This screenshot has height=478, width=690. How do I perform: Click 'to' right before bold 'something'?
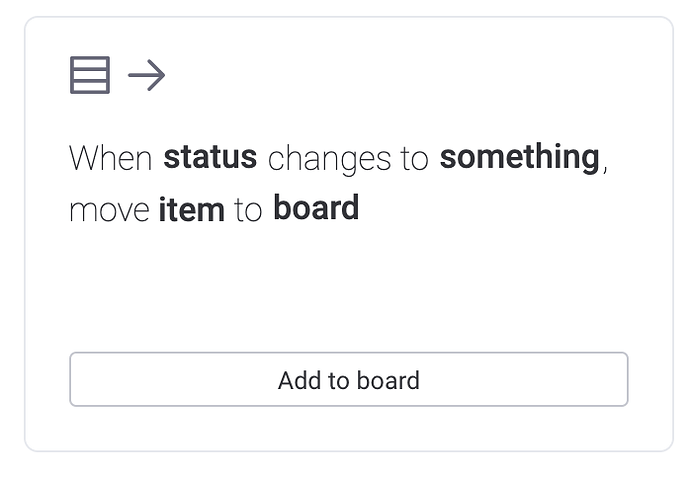[x=415, y=158]
